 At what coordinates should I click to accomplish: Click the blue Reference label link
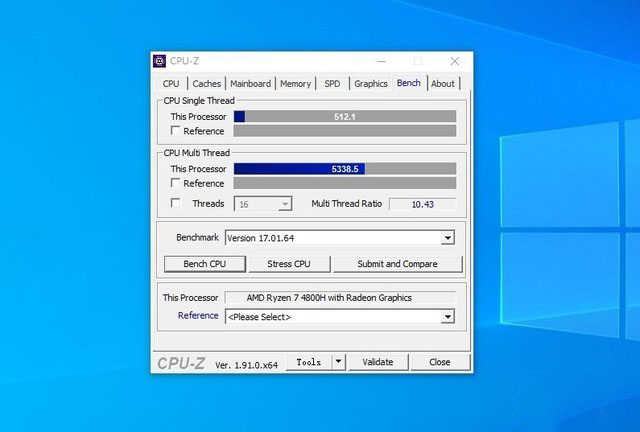198,316
